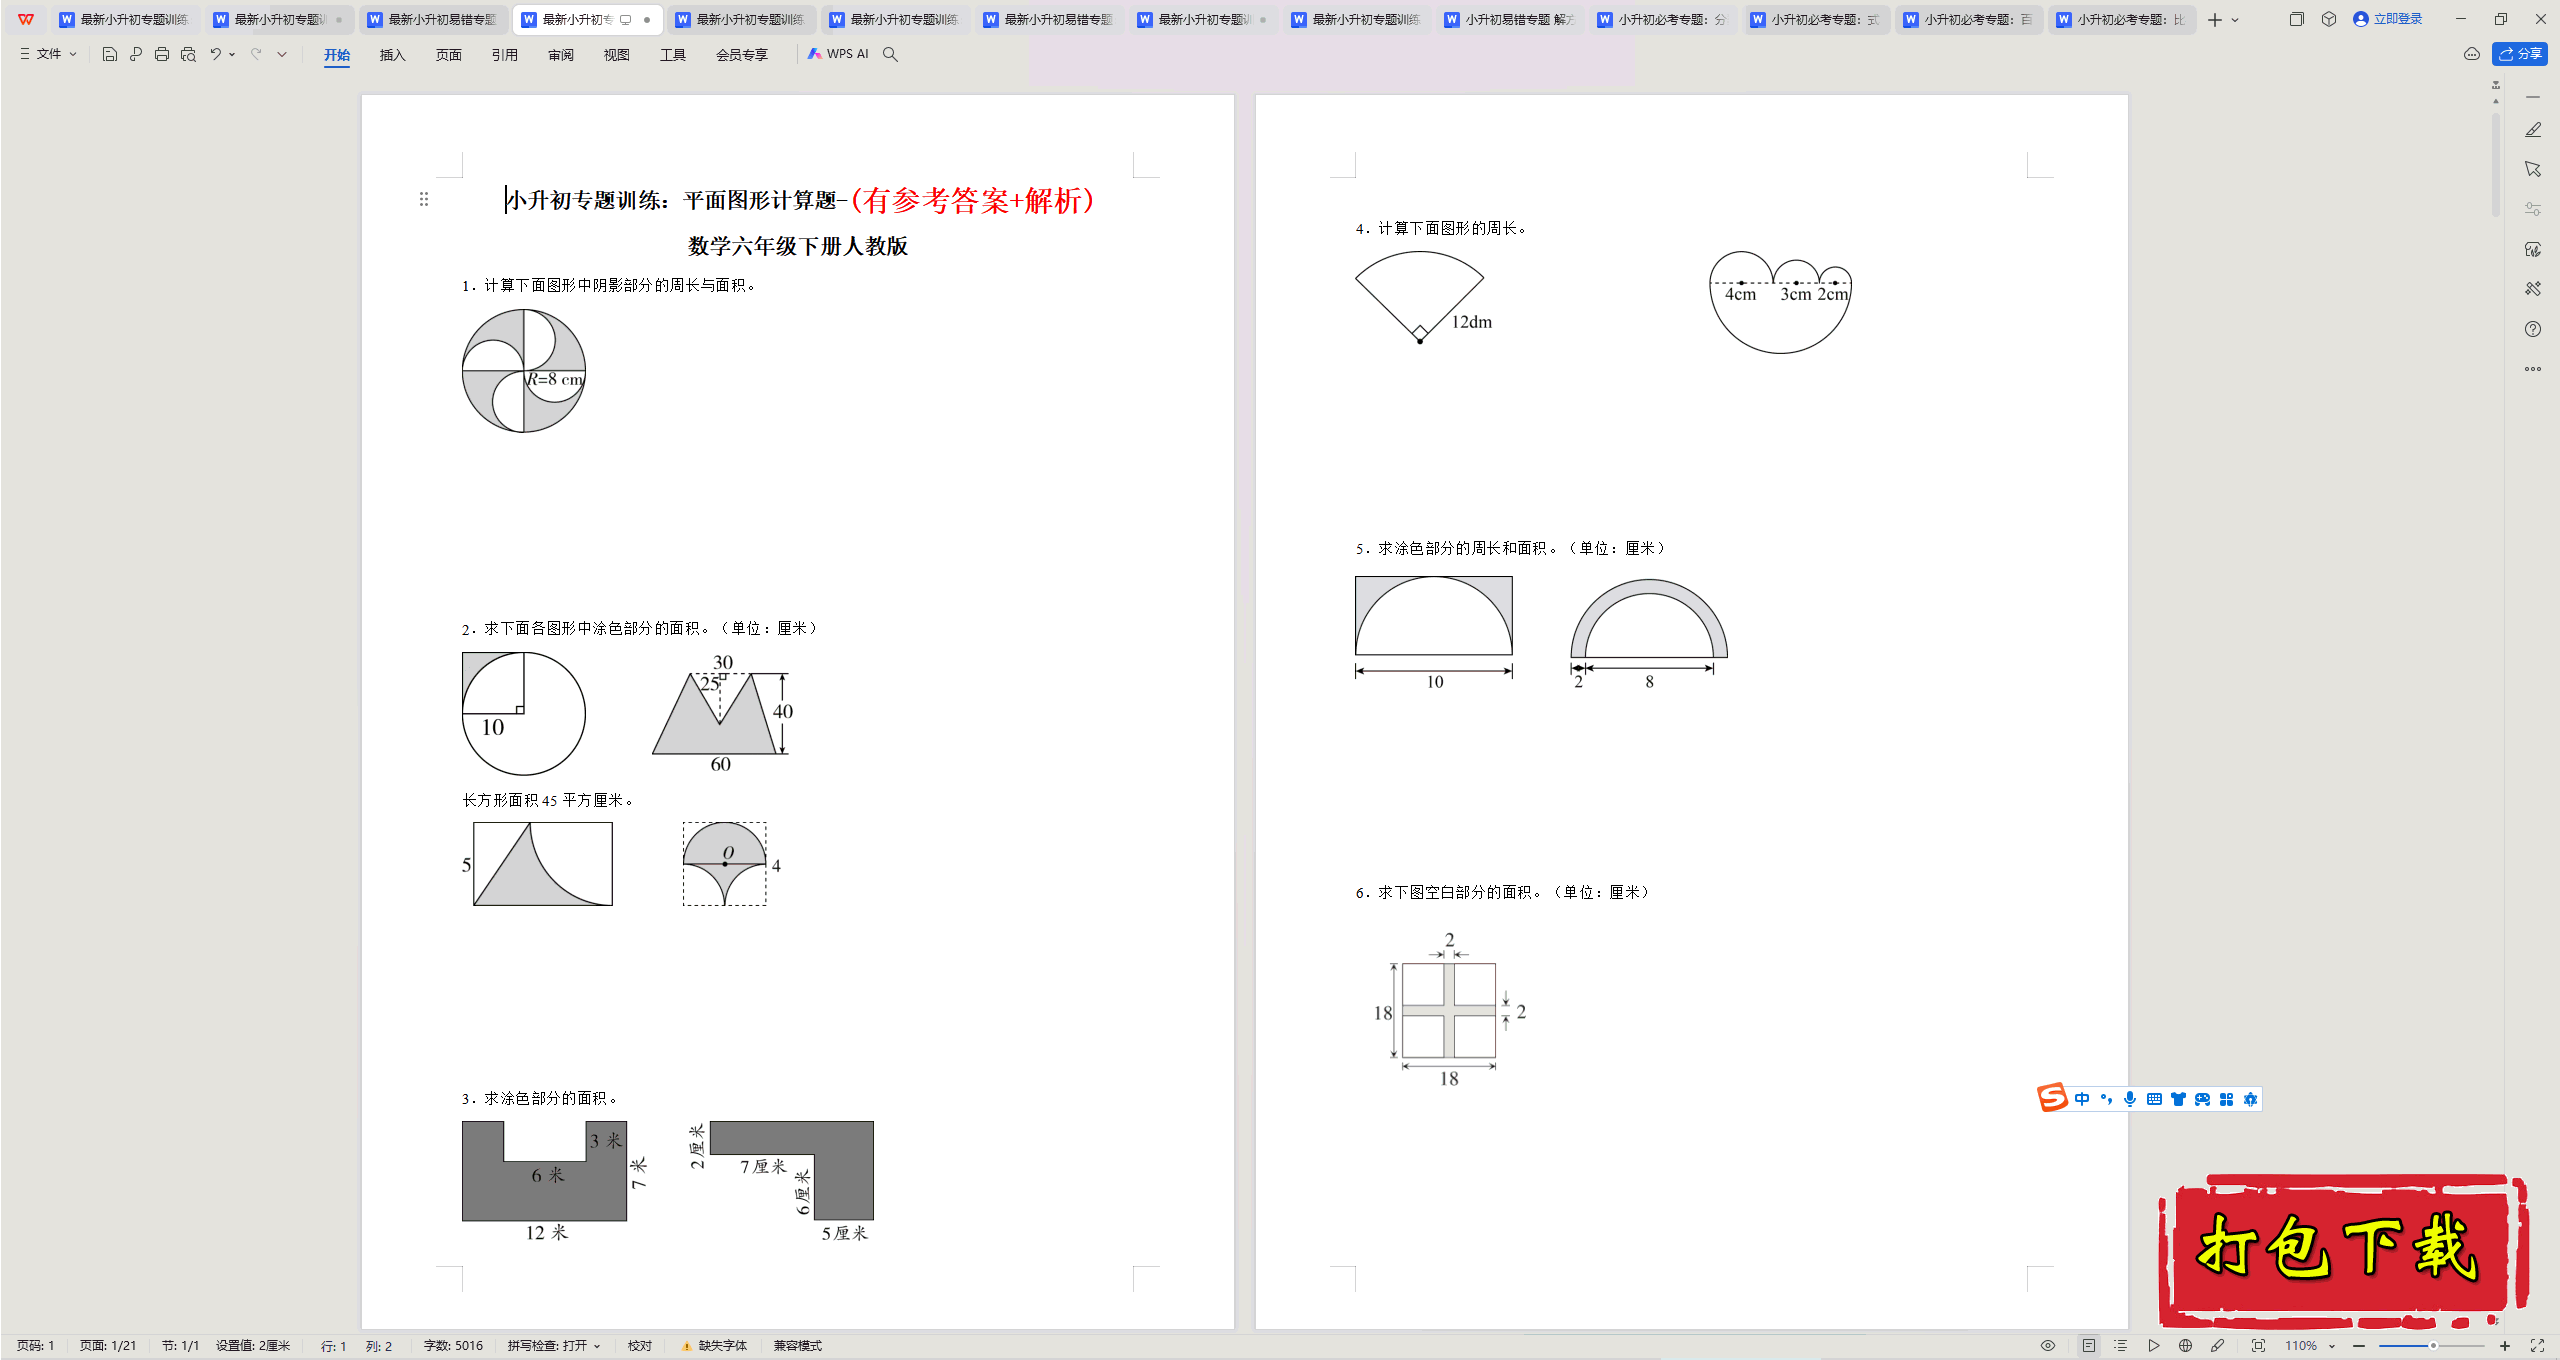Click the 校对 proofreading button in status bar
This screenshot has height=1360, width=2560.
point(640,1346)
